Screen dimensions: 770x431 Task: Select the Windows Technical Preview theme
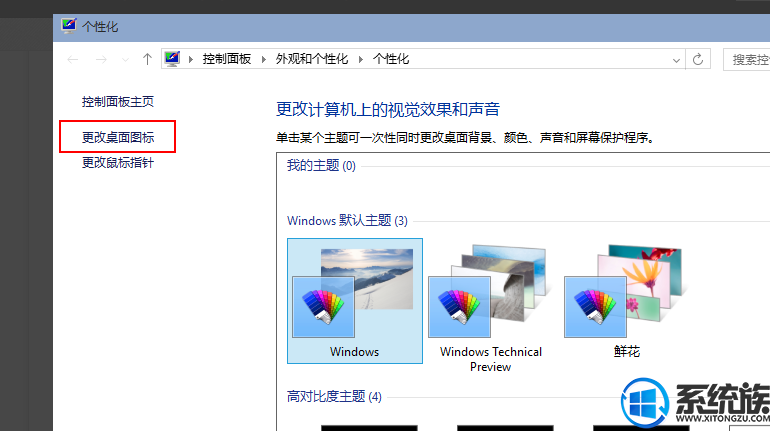coord(491,308)
